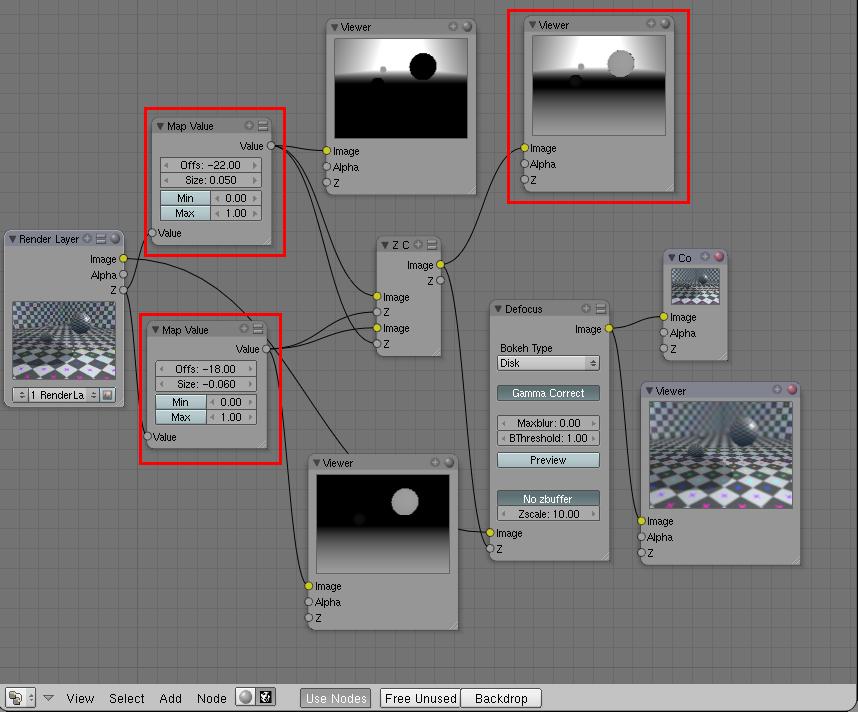Click the Render Layer Z output socket
858x712 pixels.
123,290
